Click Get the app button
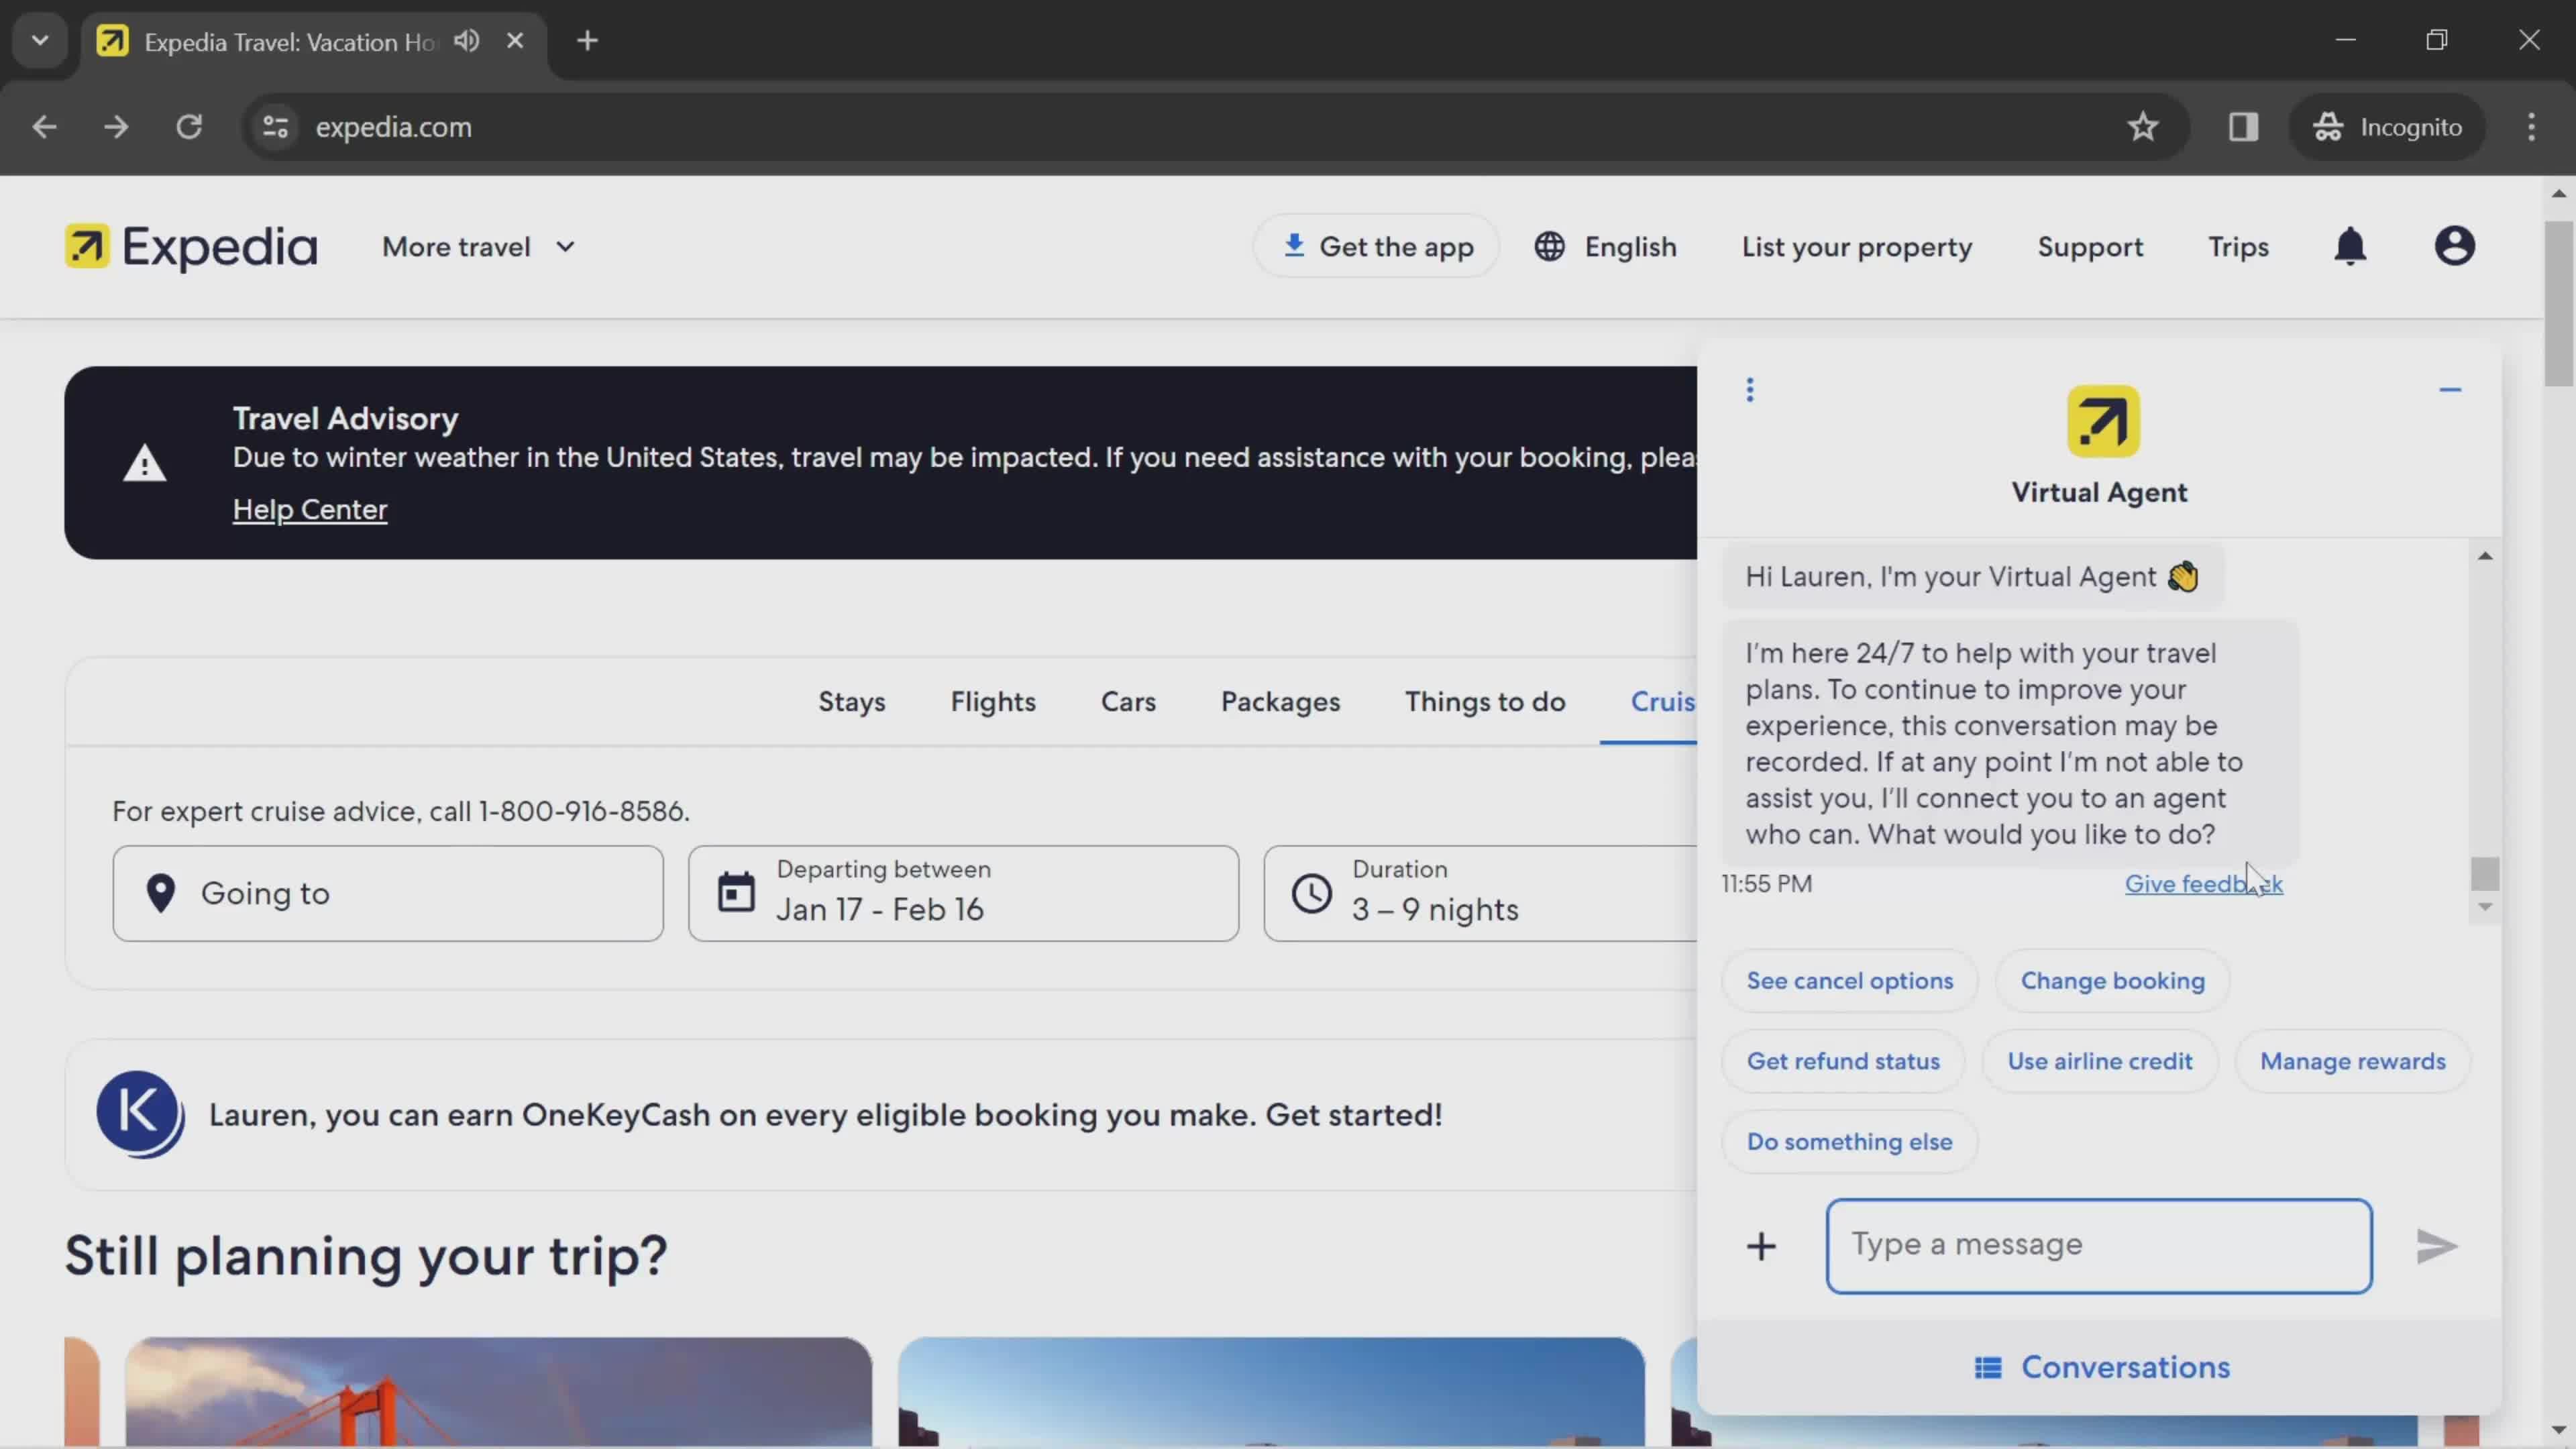The width and height of the screenshot is (2576, 1449). 1376,246
